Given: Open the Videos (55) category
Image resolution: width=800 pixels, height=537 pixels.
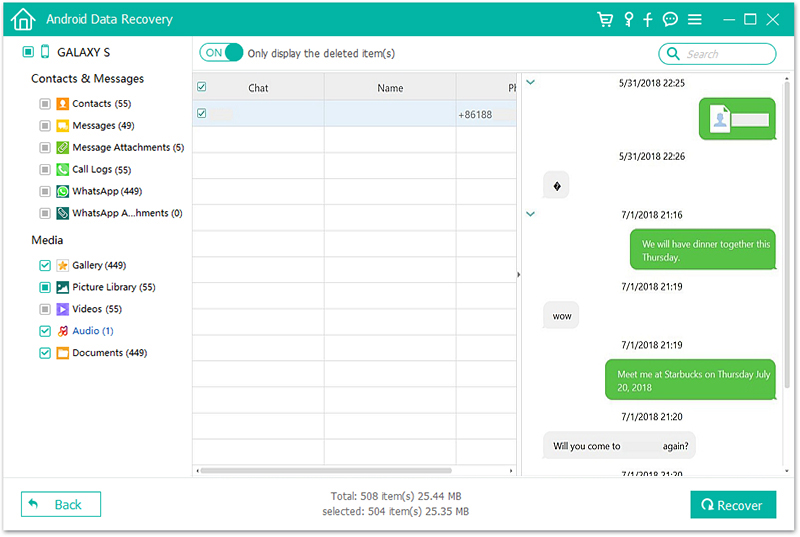Looking at the screenshot, I should pyautogui.click(x=97, y=309).
